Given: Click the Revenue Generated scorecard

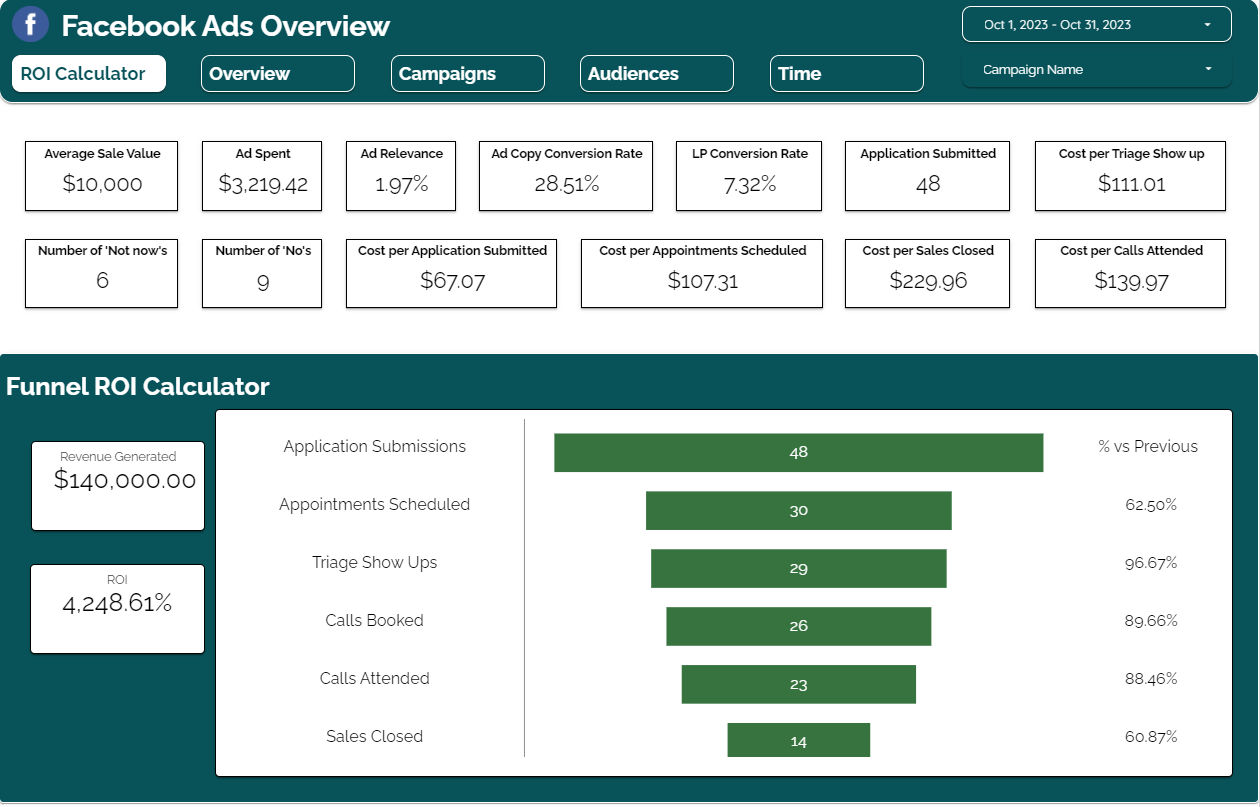Looking at the screenshot, I should point(118,486).
